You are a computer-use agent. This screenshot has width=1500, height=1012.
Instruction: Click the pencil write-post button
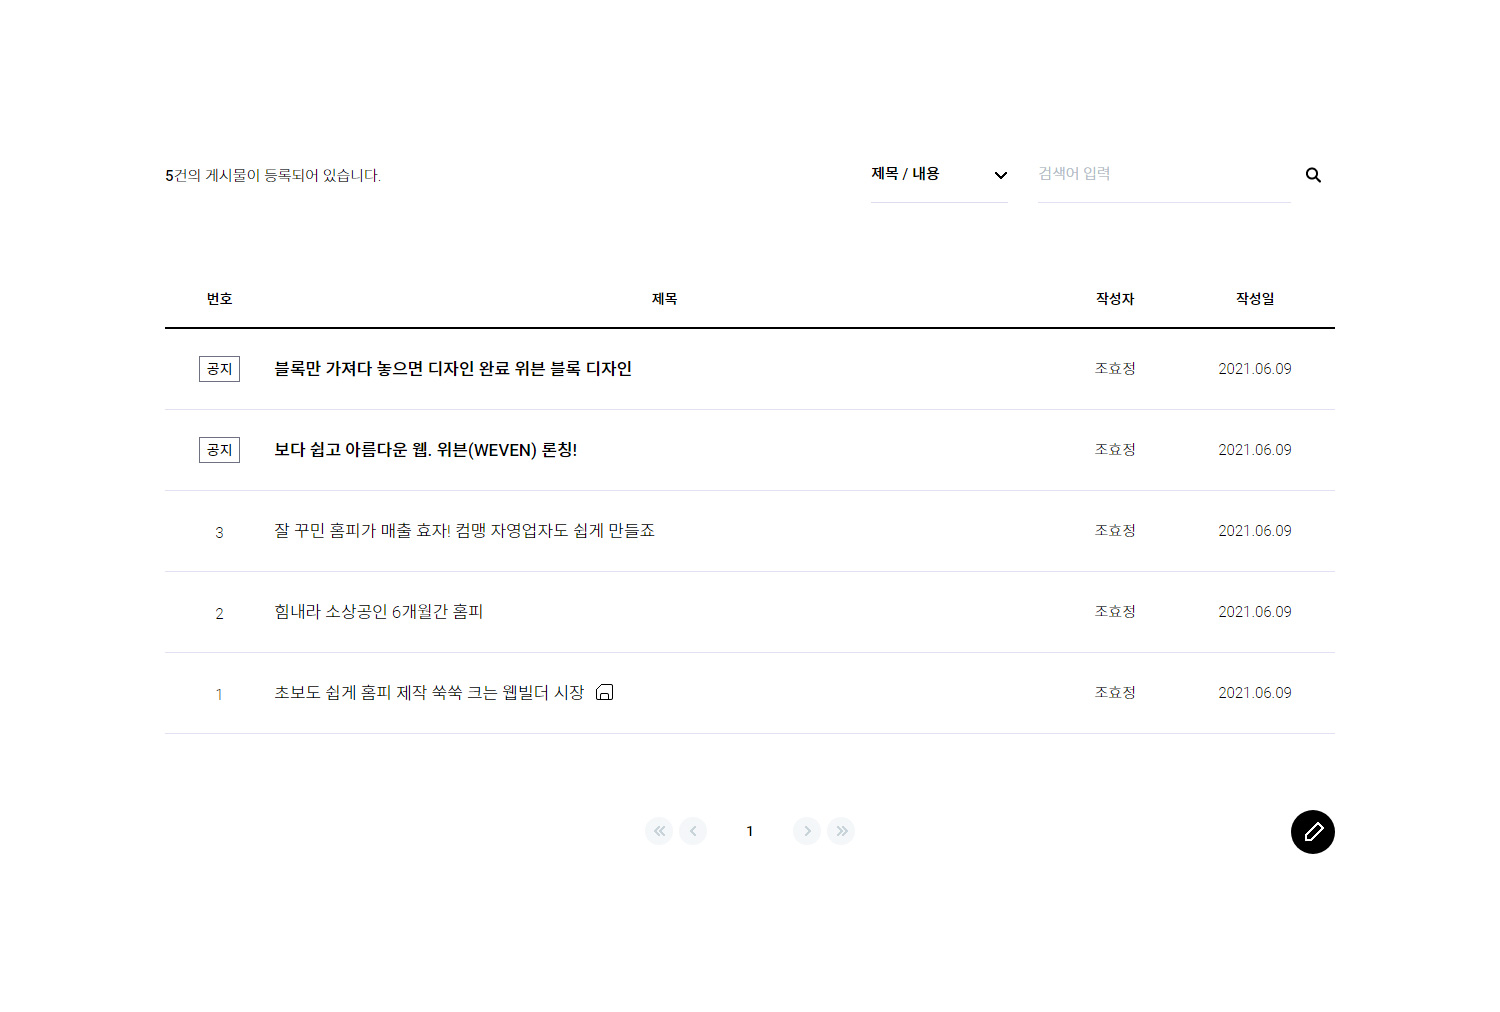1313,832
